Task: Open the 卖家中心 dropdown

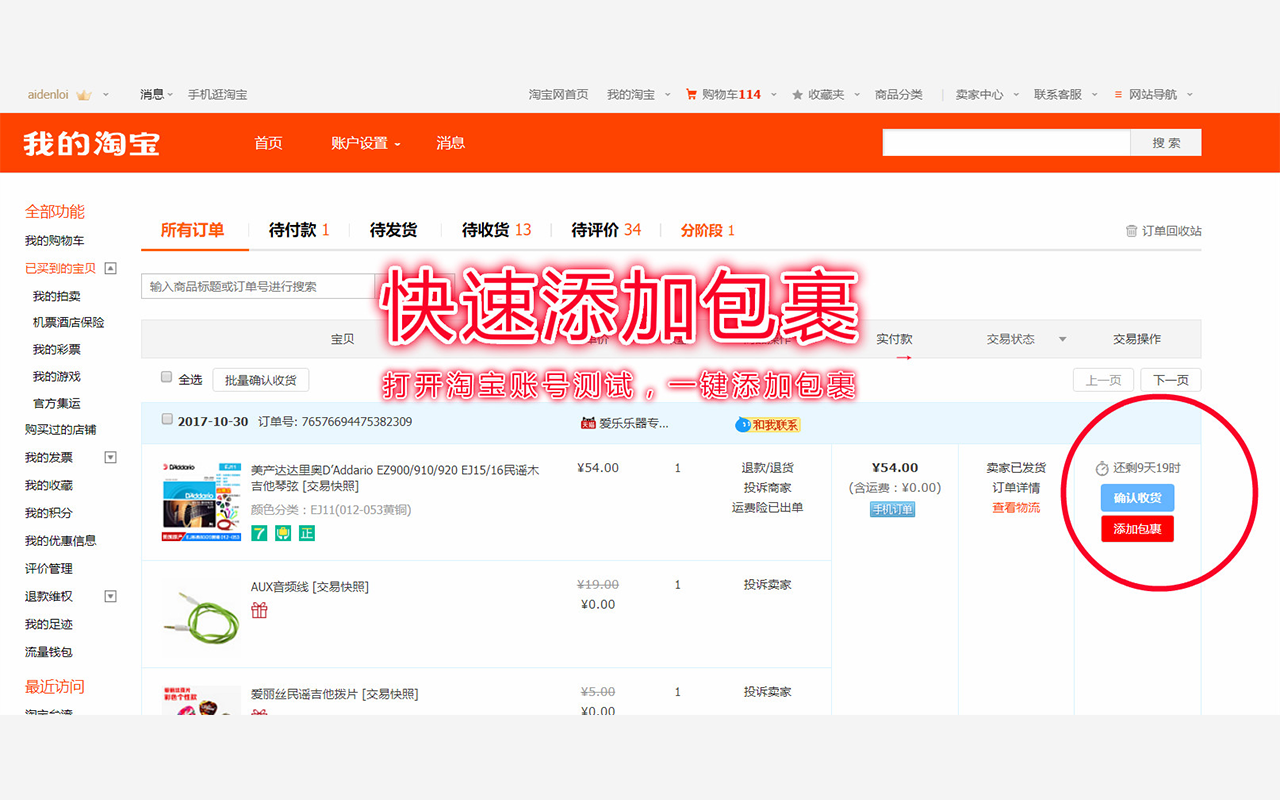Action: coord(986,95)
